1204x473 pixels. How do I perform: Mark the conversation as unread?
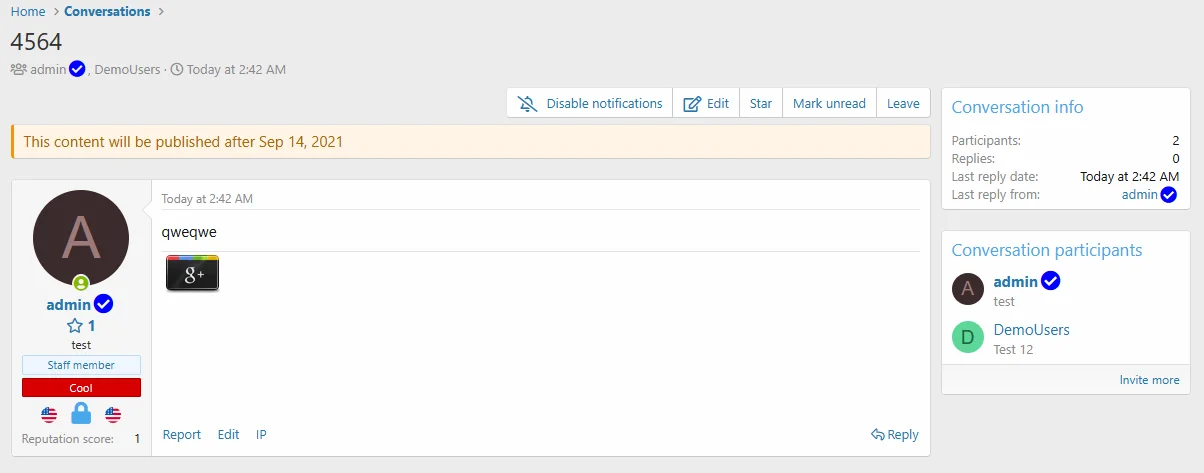(x=829, y=103)
